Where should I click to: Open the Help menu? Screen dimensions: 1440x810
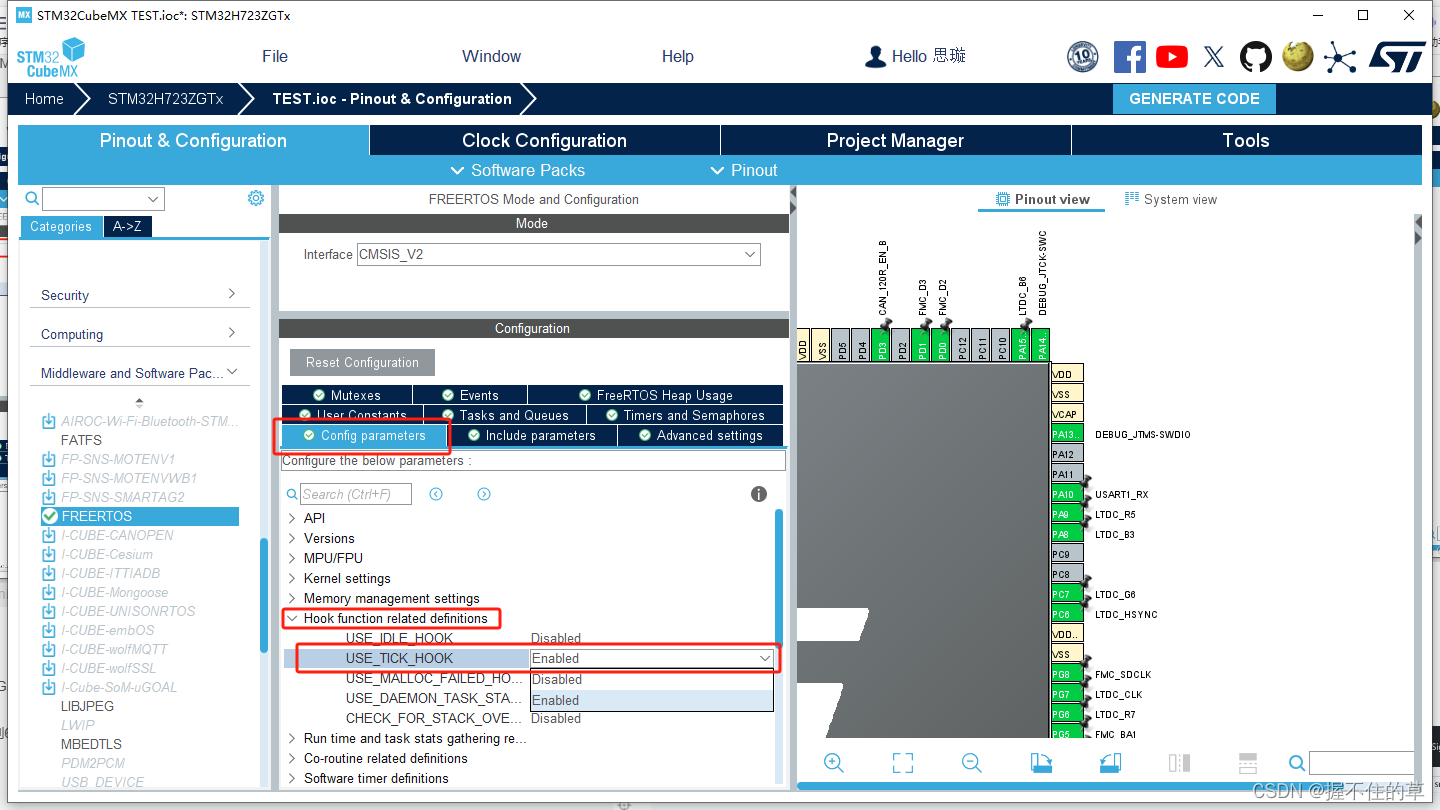[x=678, y=56]
